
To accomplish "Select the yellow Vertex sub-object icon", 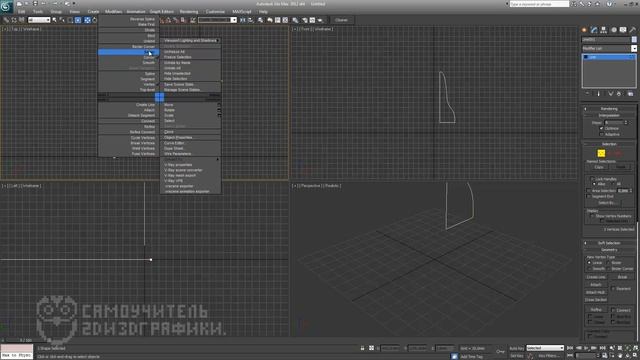I will coord(601,153).
